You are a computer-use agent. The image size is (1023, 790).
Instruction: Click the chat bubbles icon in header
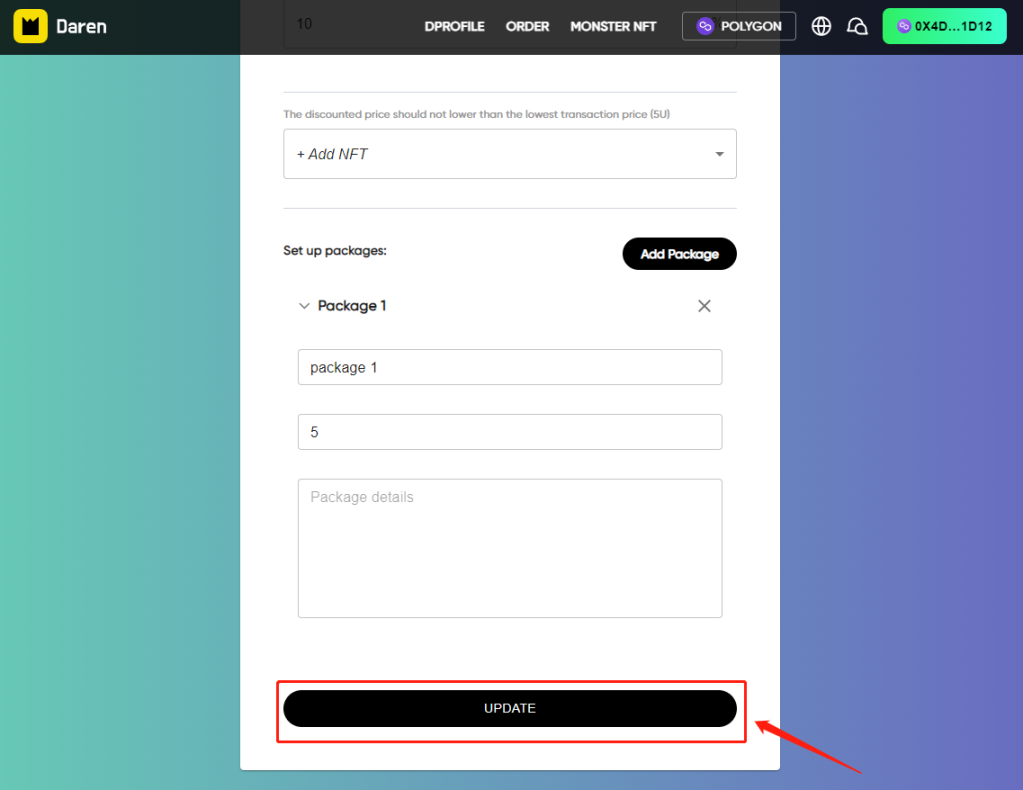pos(857,26)
